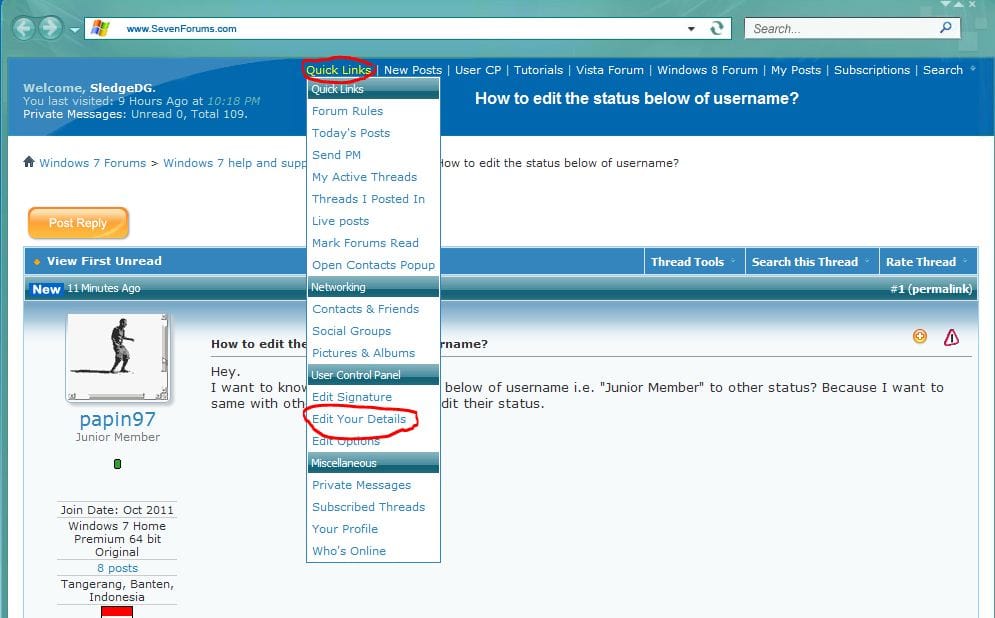
Task: Click the red report post triangle icon
Action: pos(951,338)
